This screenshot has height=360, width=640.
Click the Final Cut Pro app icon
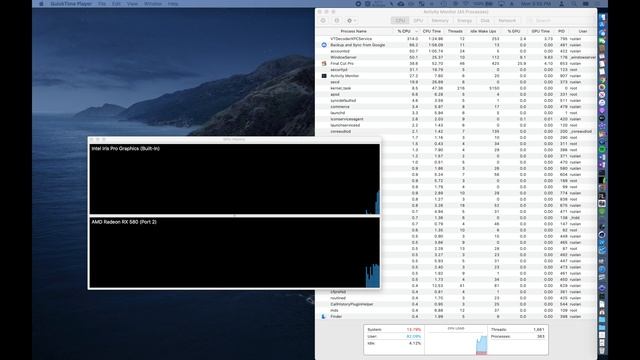coord(324,63)
